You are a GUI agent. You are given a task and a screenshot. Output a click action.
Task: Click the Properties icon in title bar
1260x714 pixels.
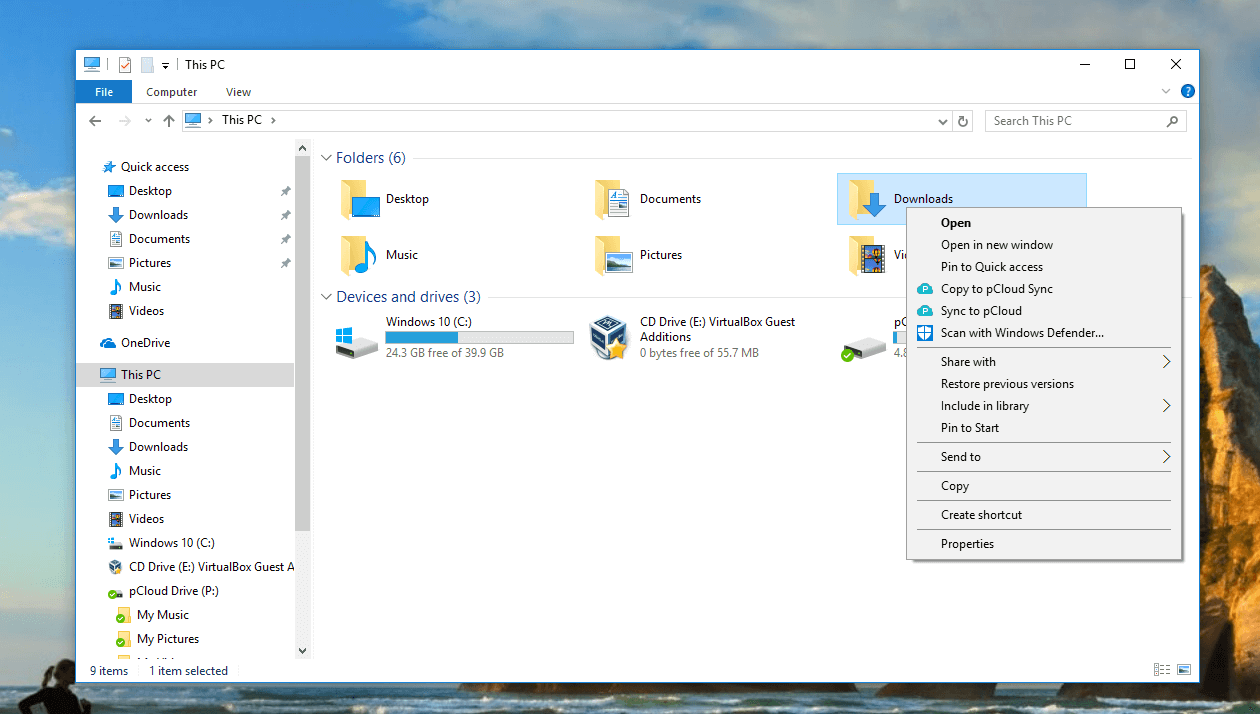pyautogui.click(x=125, y=65)
